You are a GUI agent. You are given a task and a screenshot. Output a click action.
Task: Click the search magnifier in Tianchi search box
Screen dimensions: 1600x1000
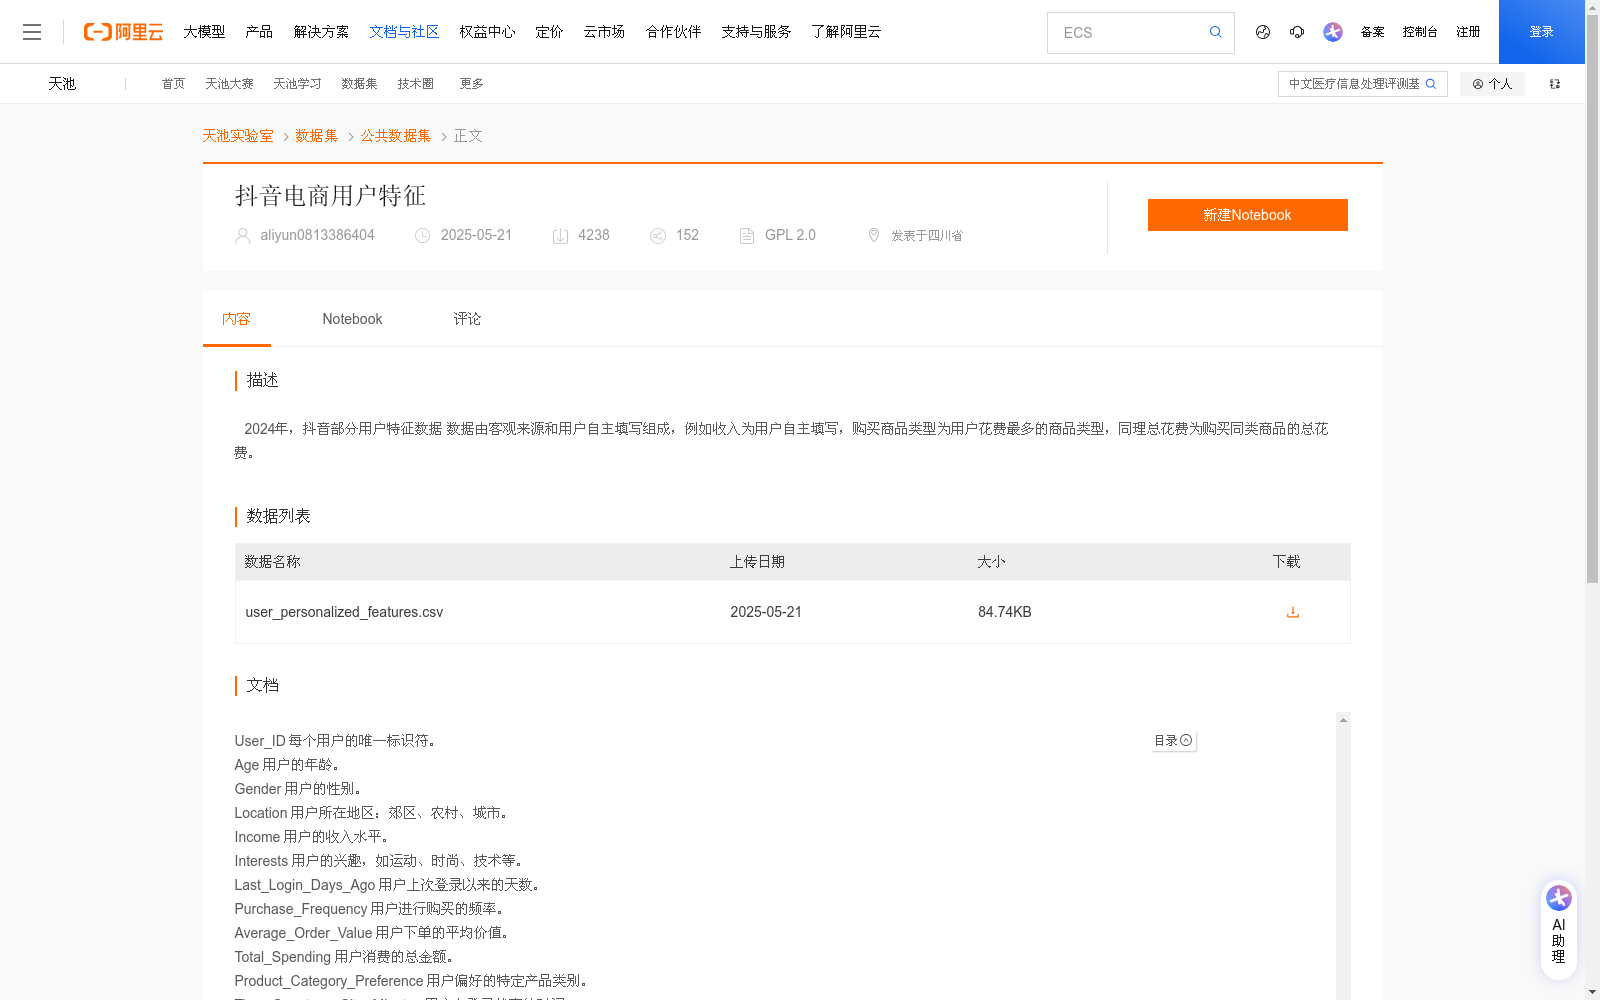pos(1431,84)
